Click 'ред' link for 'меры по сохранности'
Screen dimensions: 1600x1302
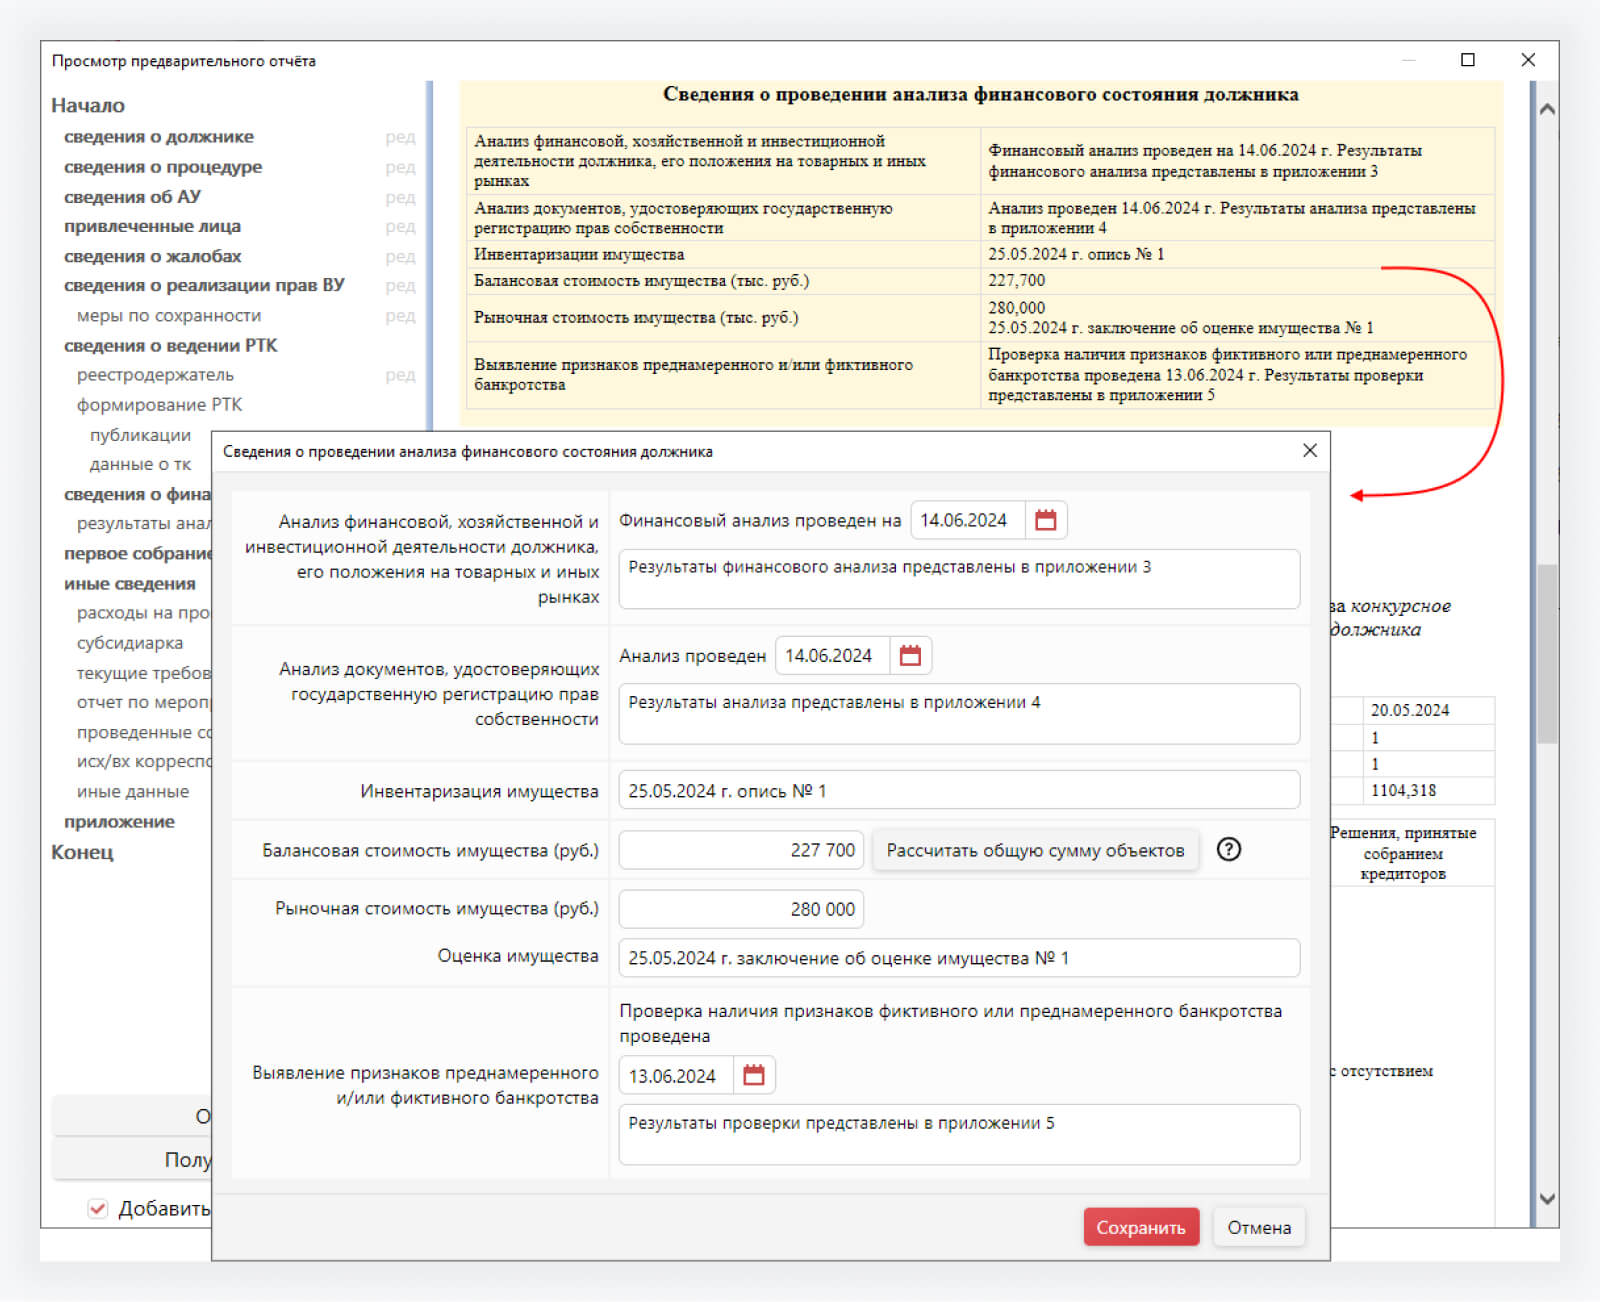tap(400, 315)
